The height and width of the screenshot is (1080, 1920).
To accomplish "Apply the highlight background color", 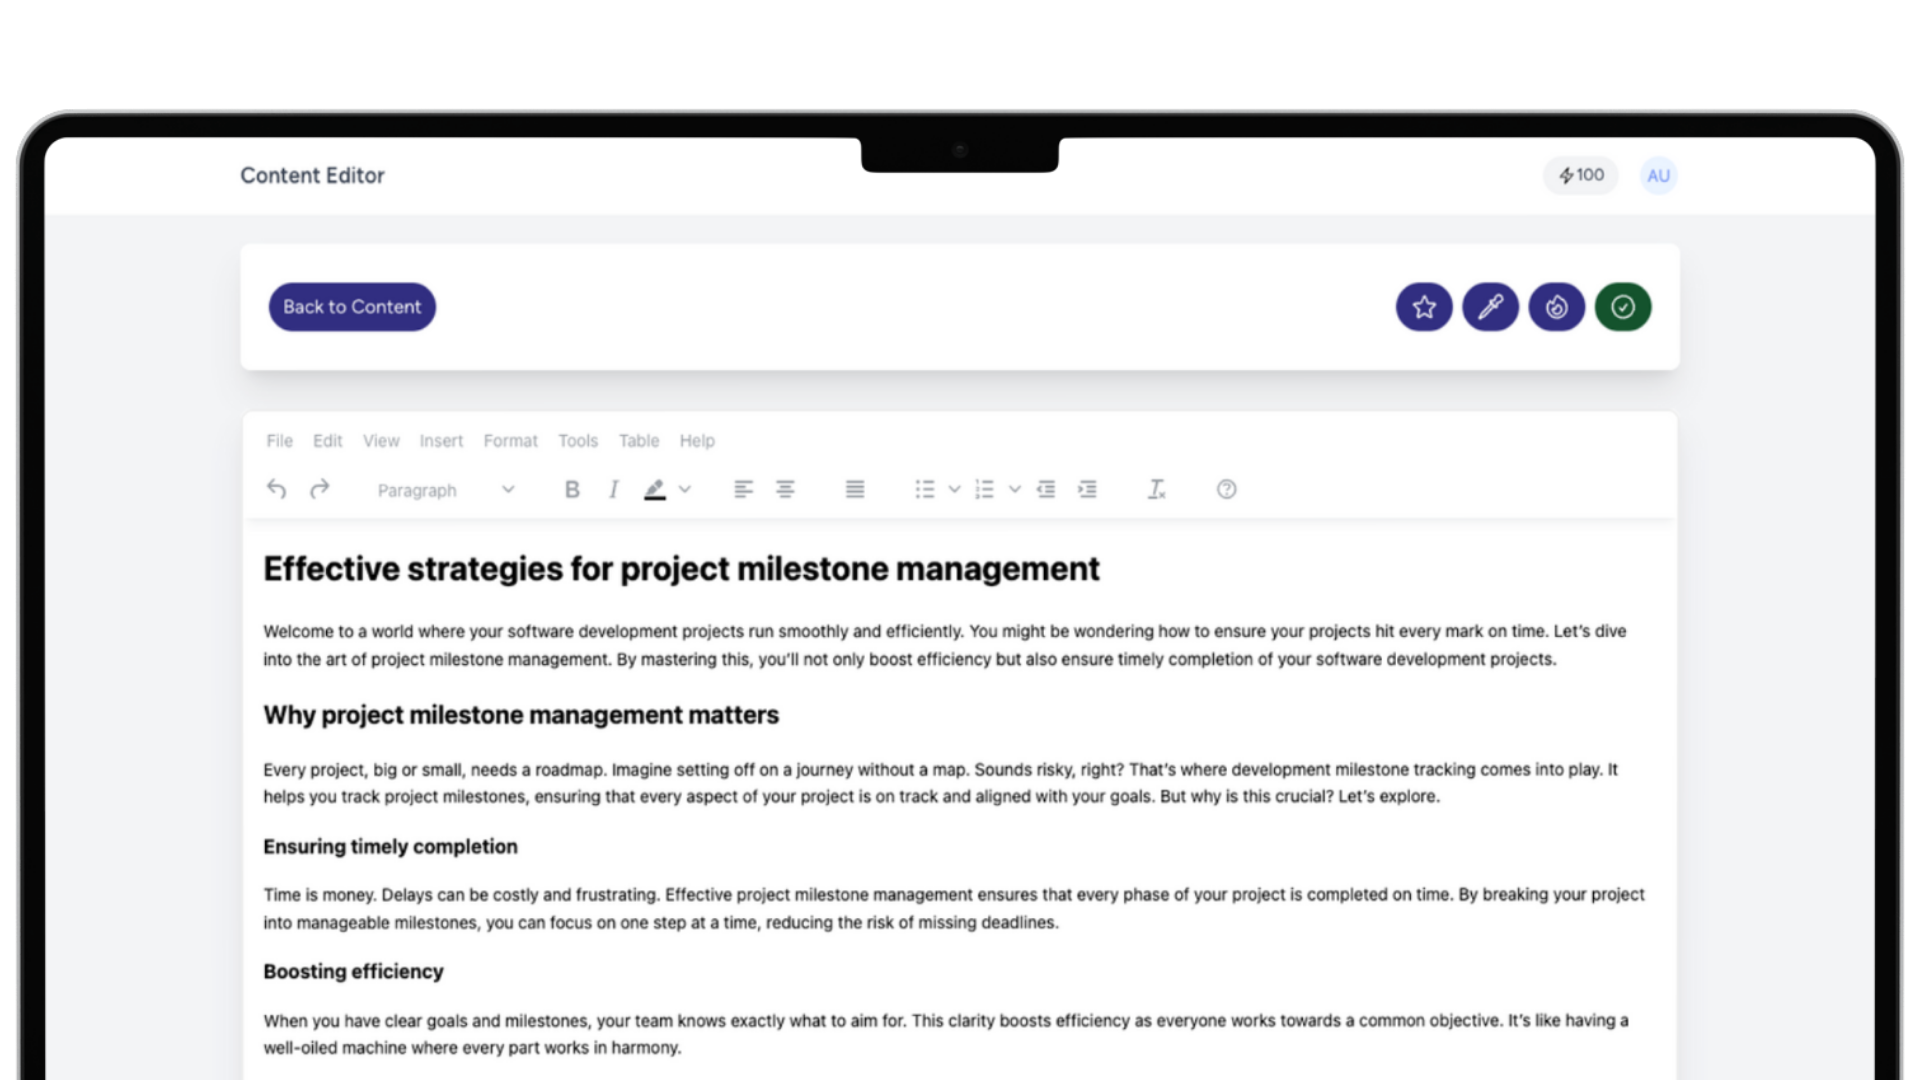I will 655,489.
